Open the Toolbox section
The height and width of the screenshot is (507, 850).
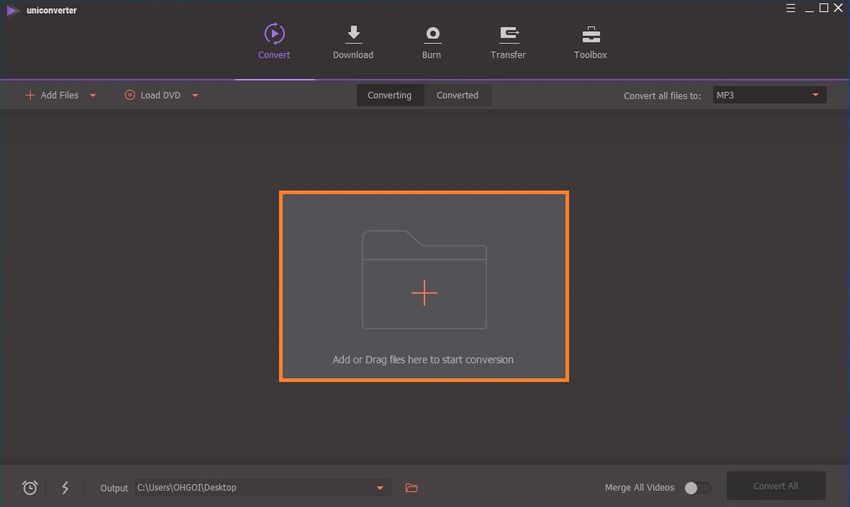(590, 42)
